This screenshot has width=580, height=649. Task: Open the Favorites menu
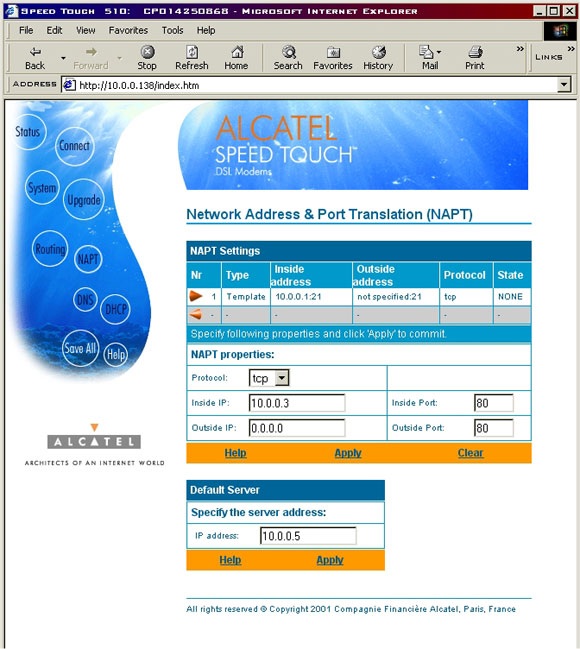tap(128, 30)
